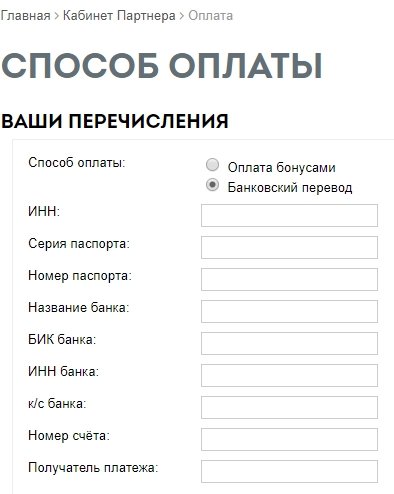The image size is (394, 494).
Task: Click the ВАШИ ПЕРЕЧИСЛЕНИЯ section heading
Action: 115,121
